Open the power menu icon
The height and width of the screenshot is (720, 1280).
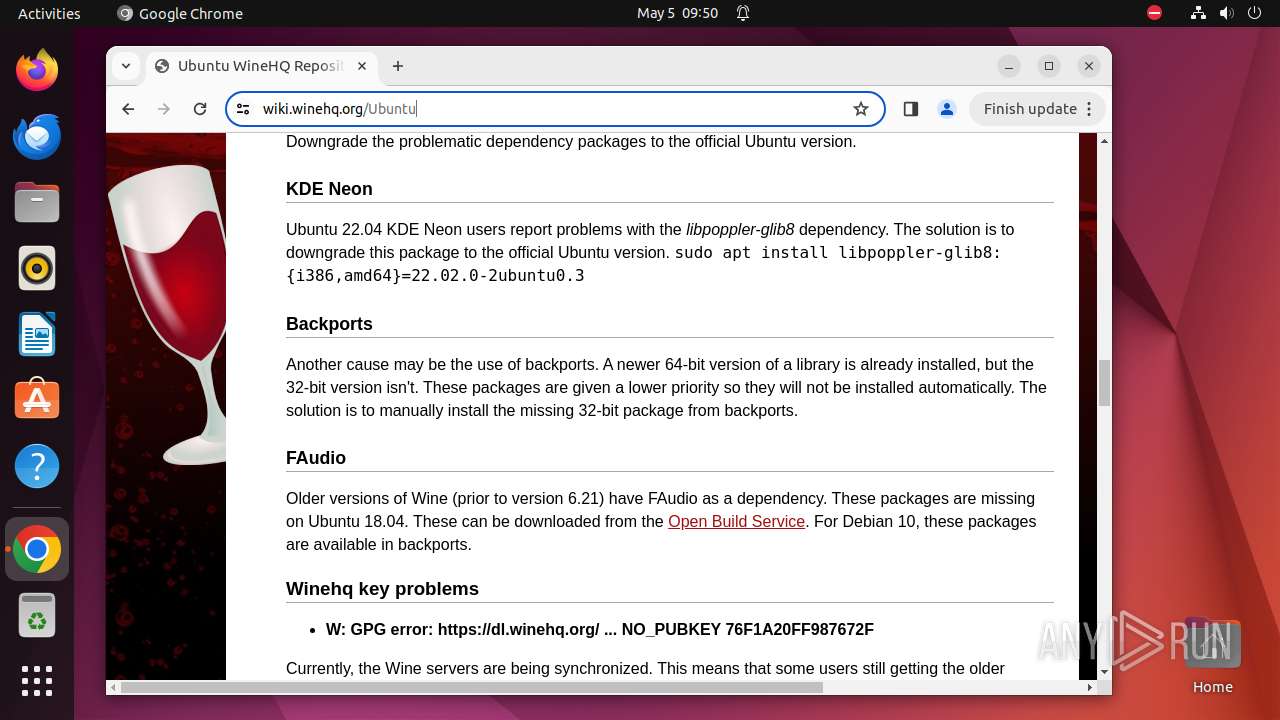[1255, 13]
